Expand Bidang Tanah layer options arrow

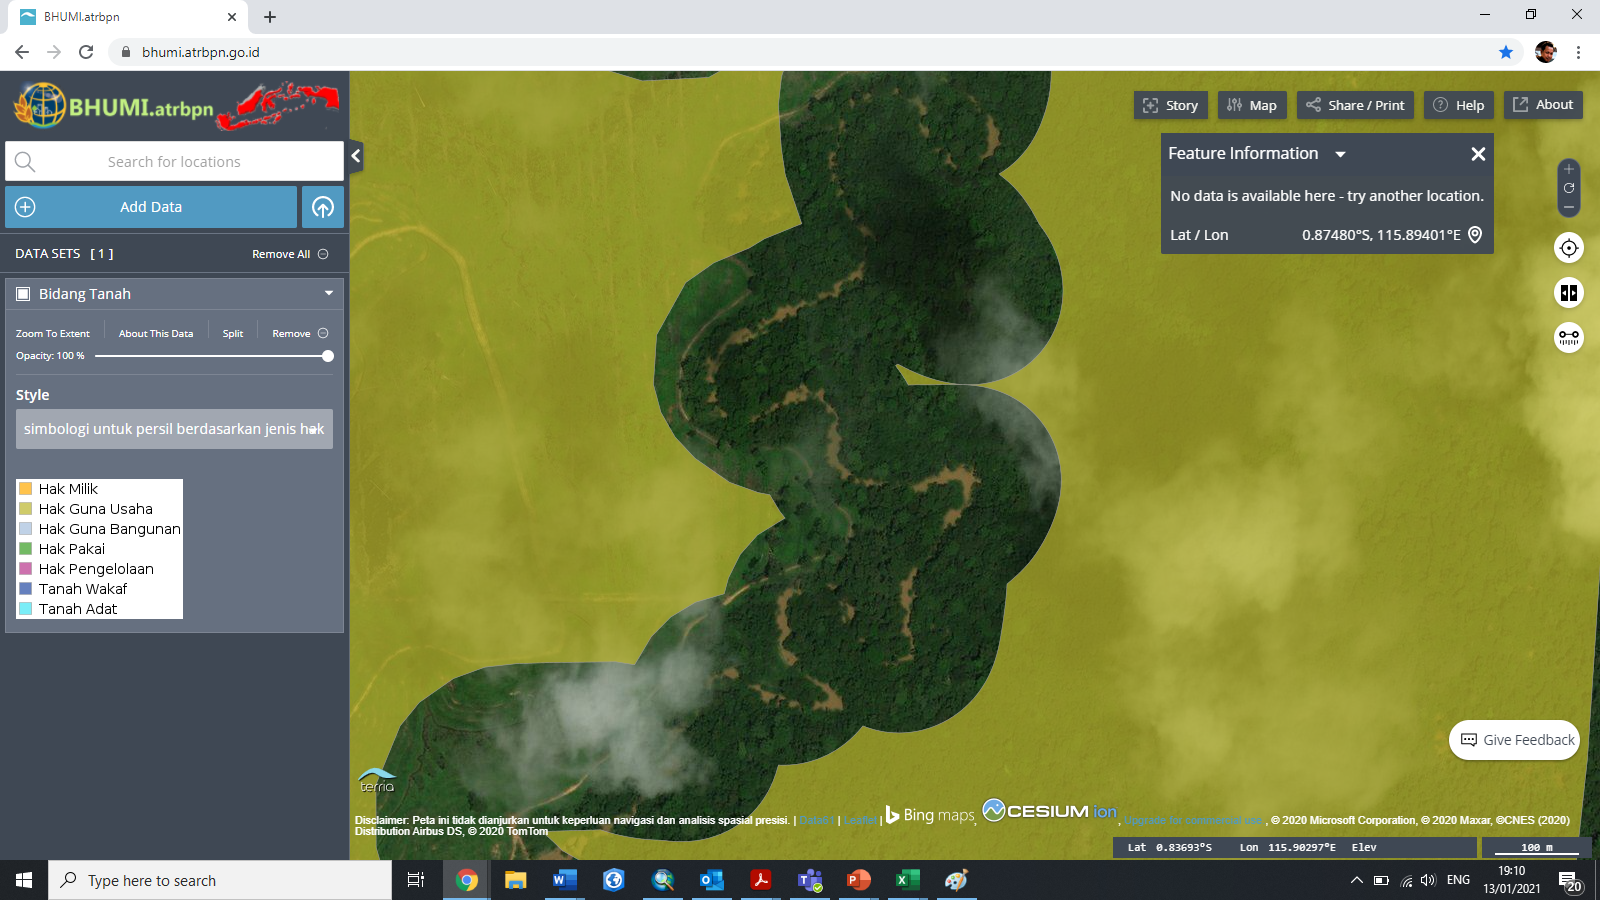(x=328, y=294)
